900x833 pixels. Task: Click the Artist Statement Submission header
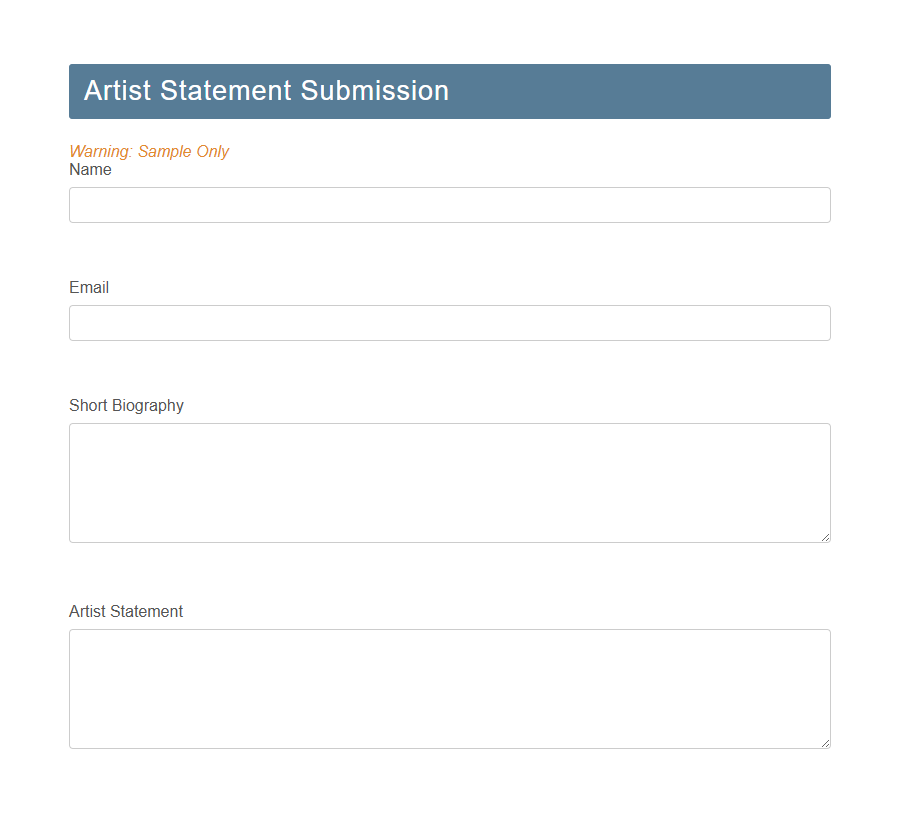266,91
